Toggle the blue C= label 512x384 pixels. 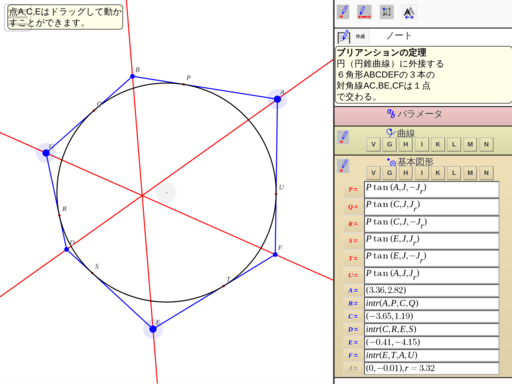[353, 316]
